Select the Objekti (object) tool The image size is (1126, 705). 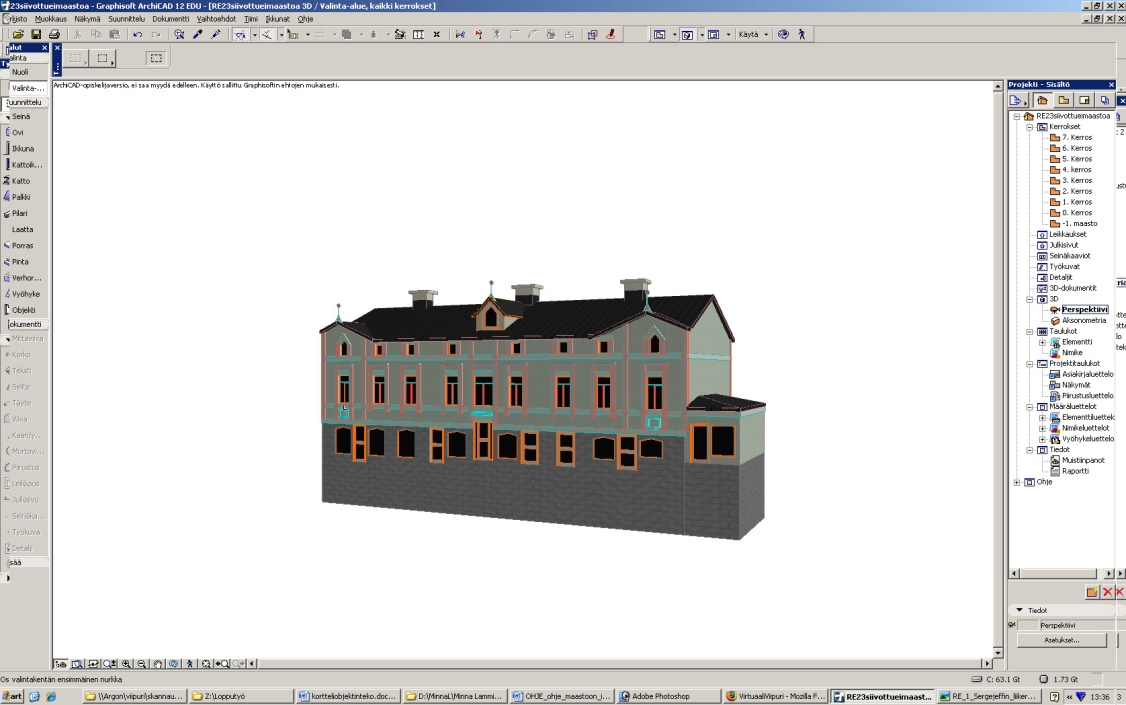[x=24, y=310]
